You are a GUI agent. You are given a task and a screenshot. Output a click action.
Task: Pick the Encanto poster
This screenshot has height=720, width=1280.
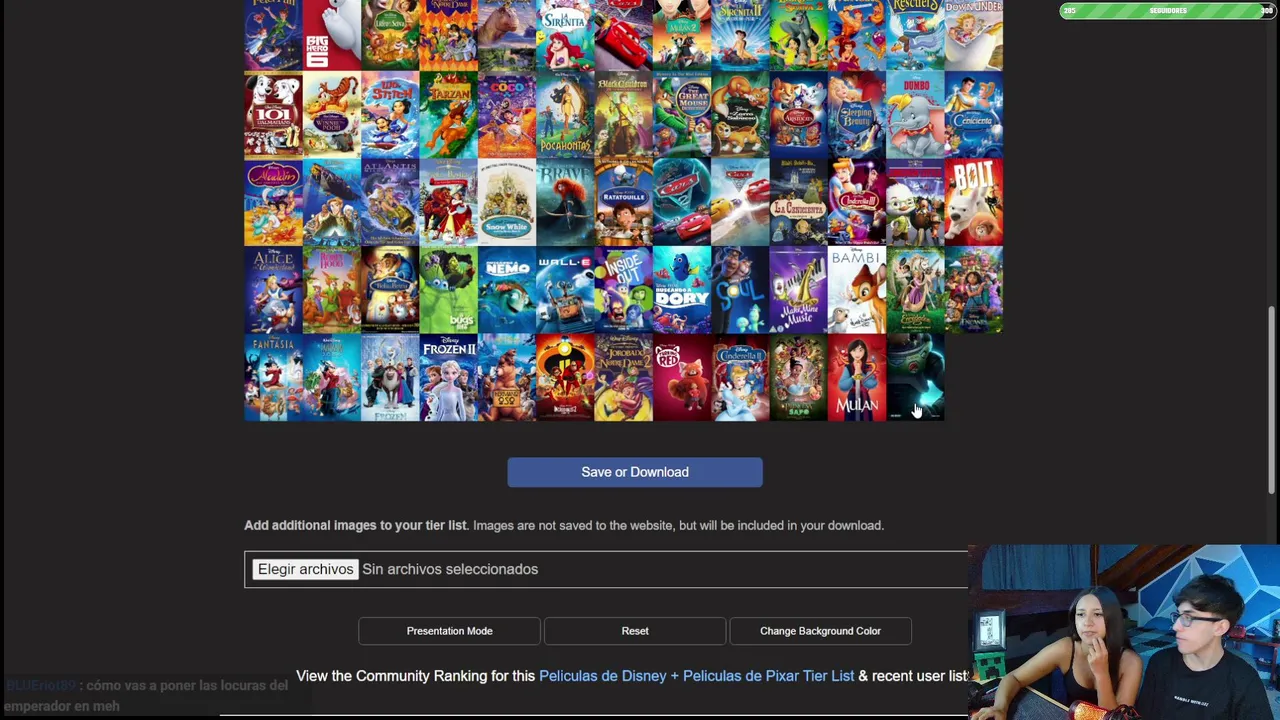click(x=974, y=290)
